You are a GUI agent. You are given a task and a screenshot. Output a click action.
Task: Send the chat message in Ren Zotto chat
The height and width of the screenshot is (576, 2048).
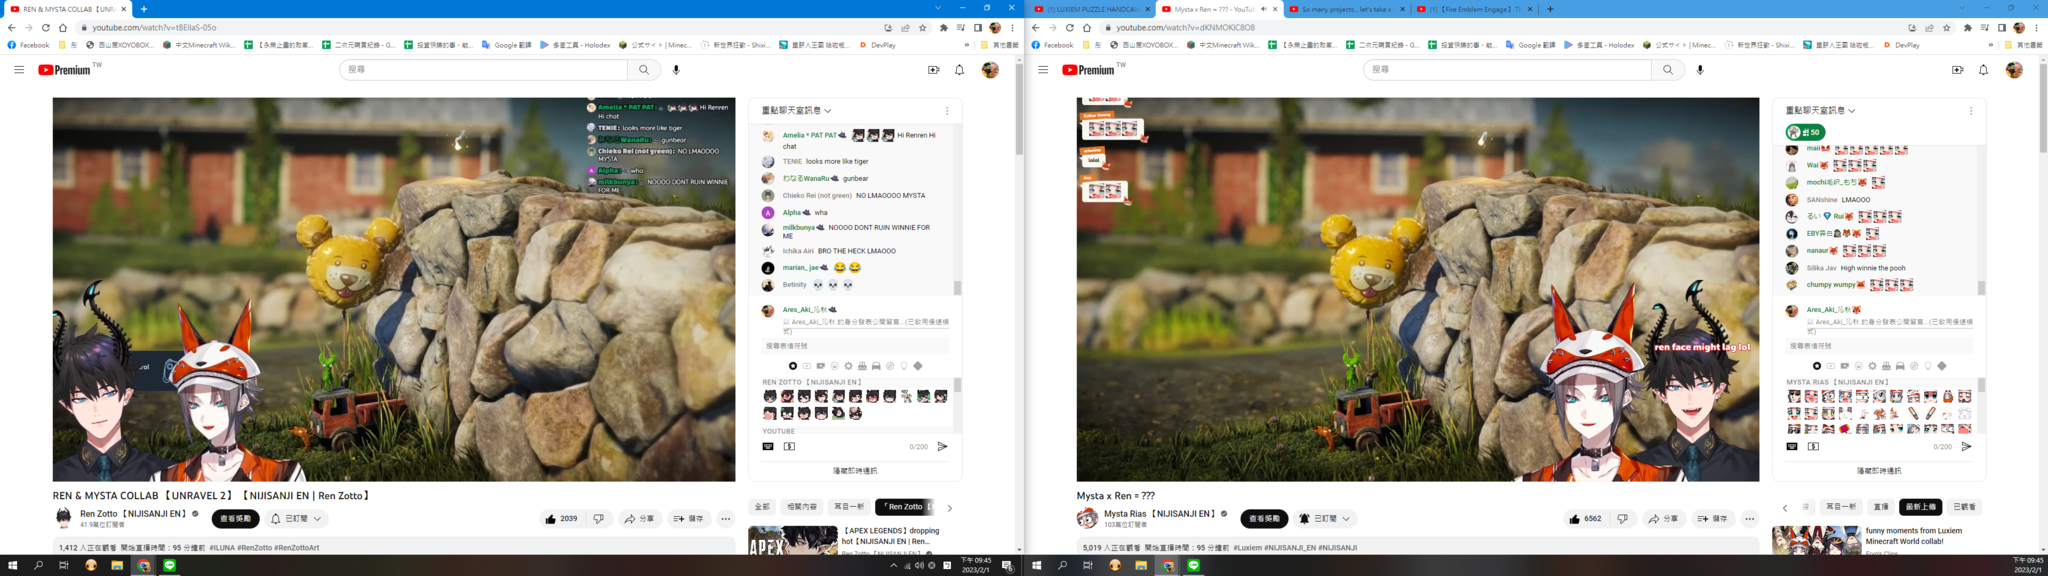click(942, 447)
